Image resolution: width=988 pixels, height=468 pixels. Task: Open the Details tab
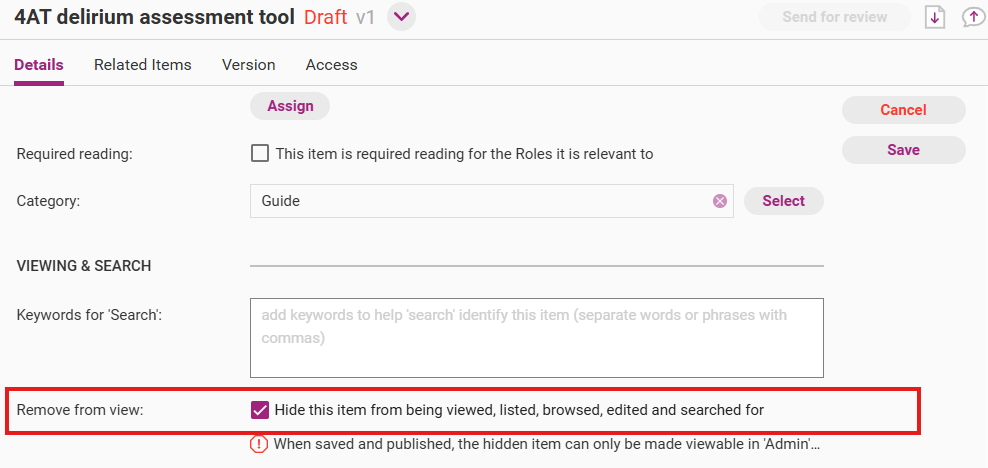coord(39,65)
